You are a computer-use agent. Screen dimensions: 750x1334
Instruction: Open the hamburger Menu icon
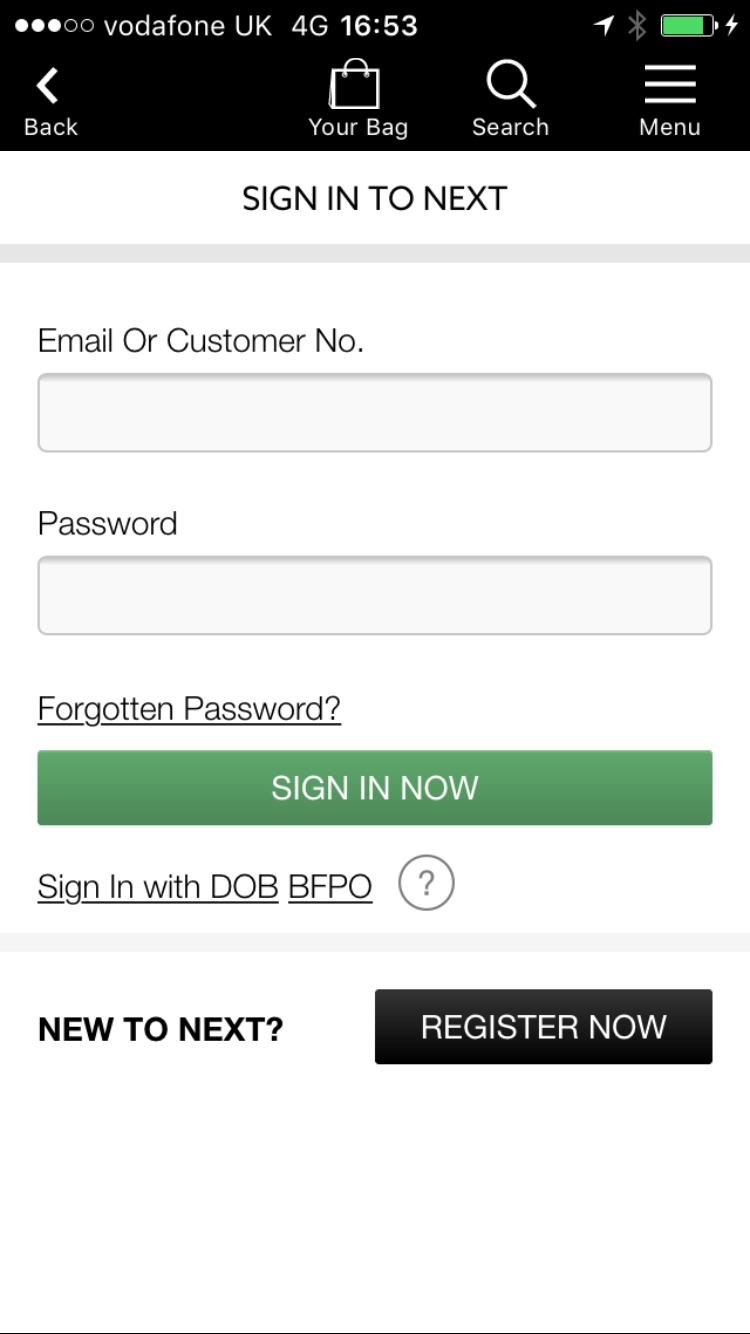coord(669,85)
